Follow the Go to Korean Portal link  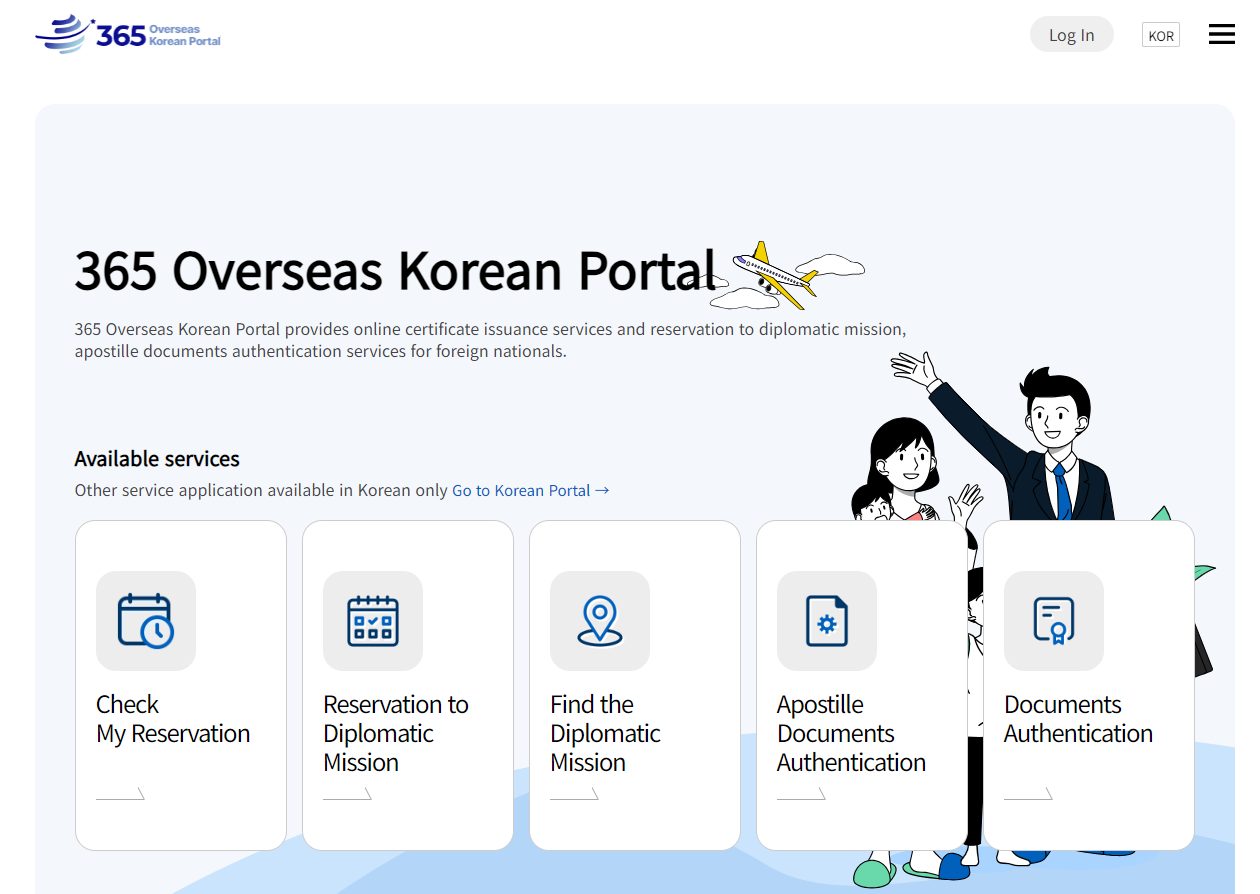[531, 490]
